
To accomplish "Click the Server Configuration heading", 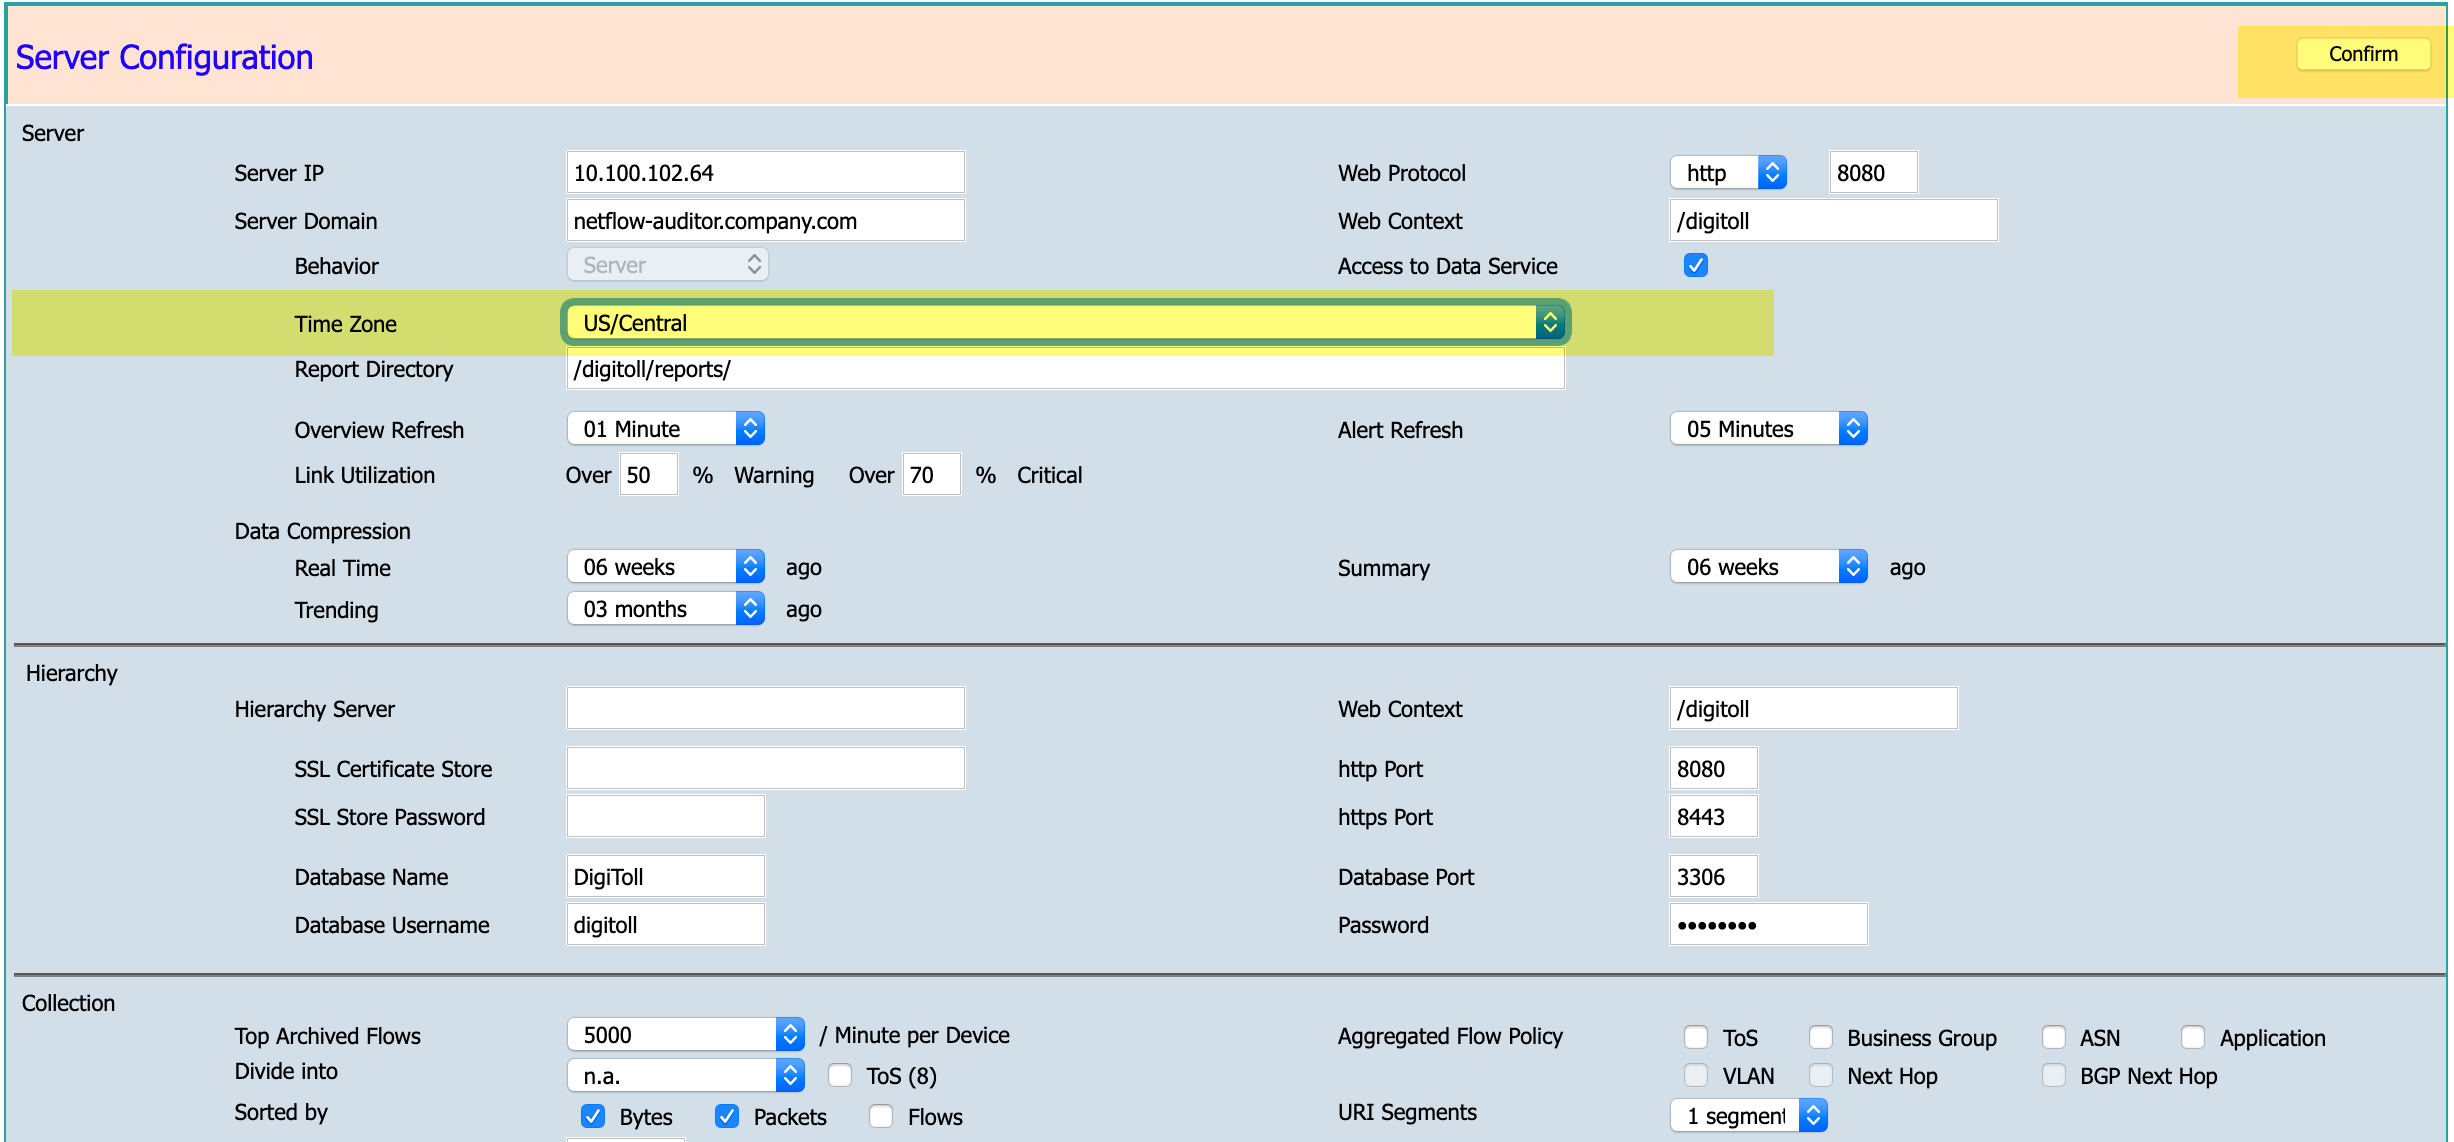I will (x=164, y=58).
